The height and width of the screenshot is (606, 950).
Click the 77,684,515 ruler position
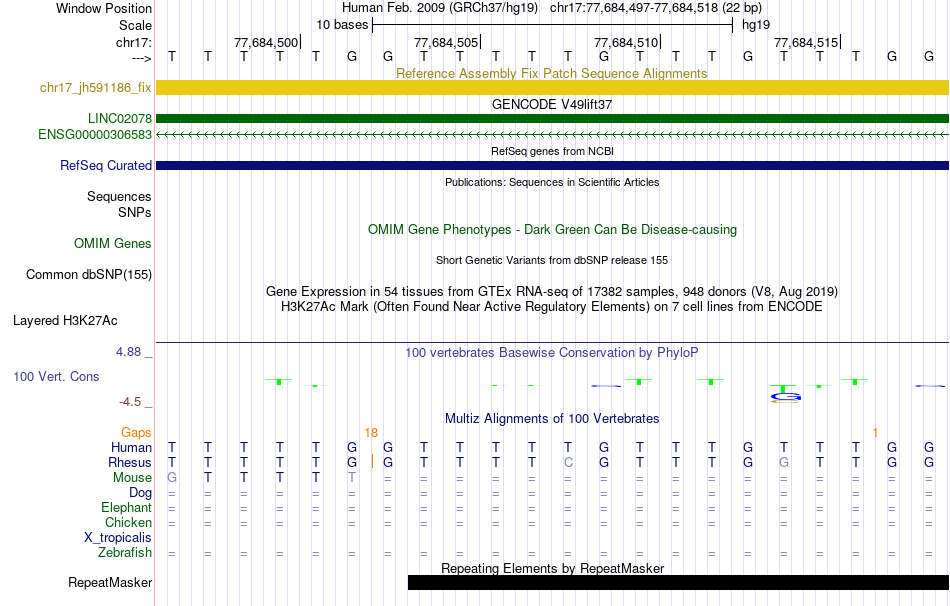pyautogui.click(x=806, y=42)
